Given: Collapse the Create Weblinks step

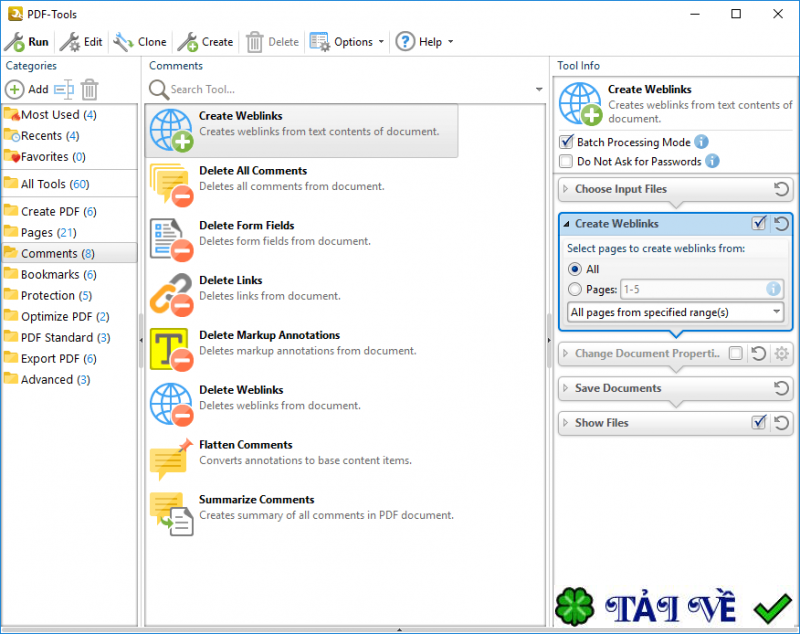Looking at the screenshot, I should [x=566, y=224].
